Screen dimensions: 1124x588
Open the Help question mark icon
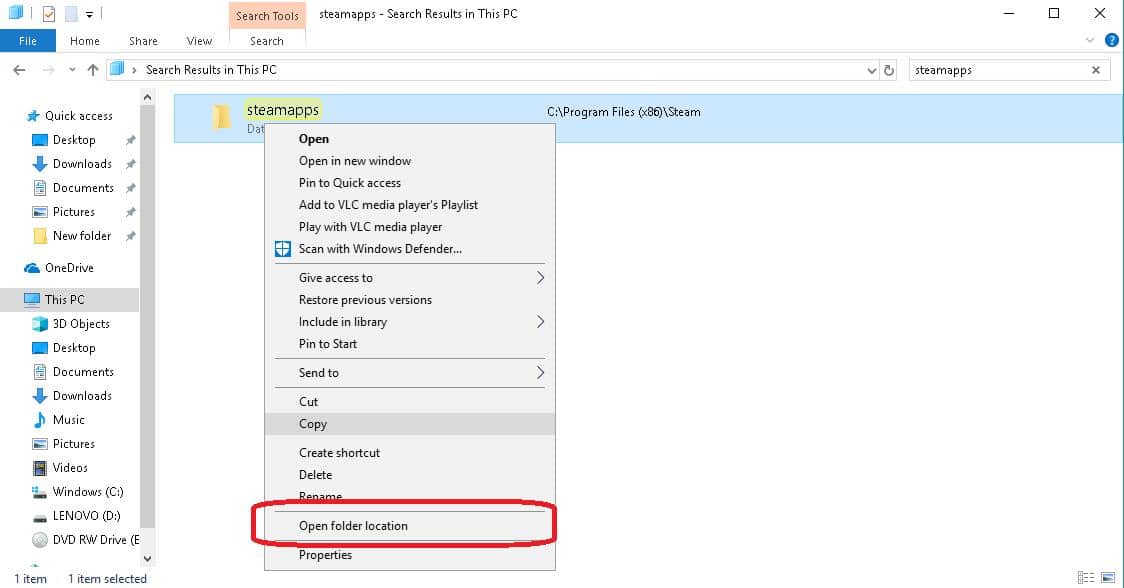pos(1112,40)
